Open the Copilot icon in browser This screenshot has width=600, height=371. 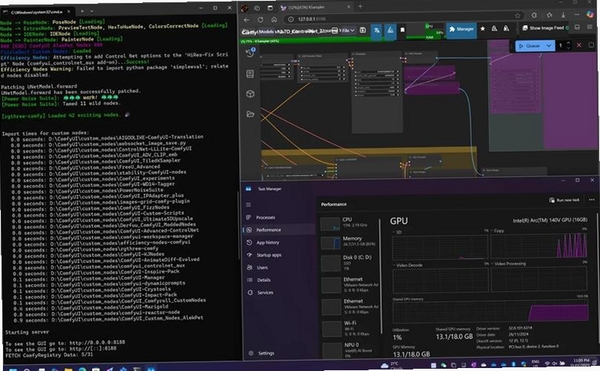[x=590, y=15]
